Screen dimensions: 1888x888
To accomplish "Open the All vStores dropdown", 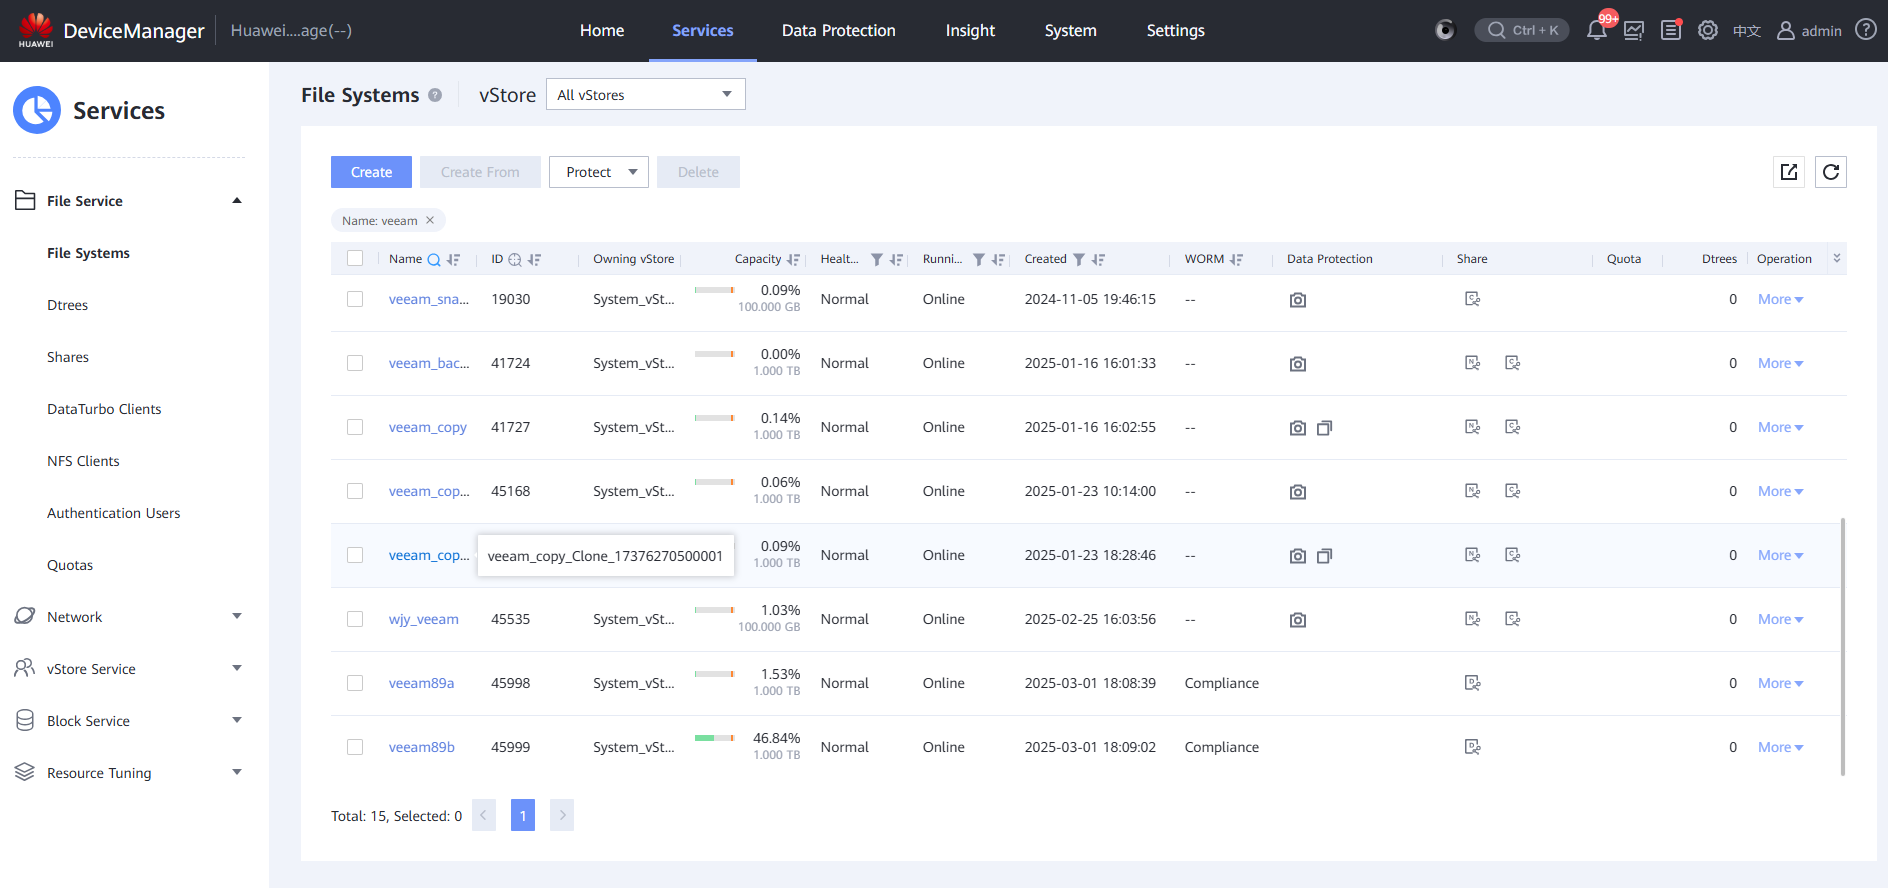I will click(x=645, y=95).
